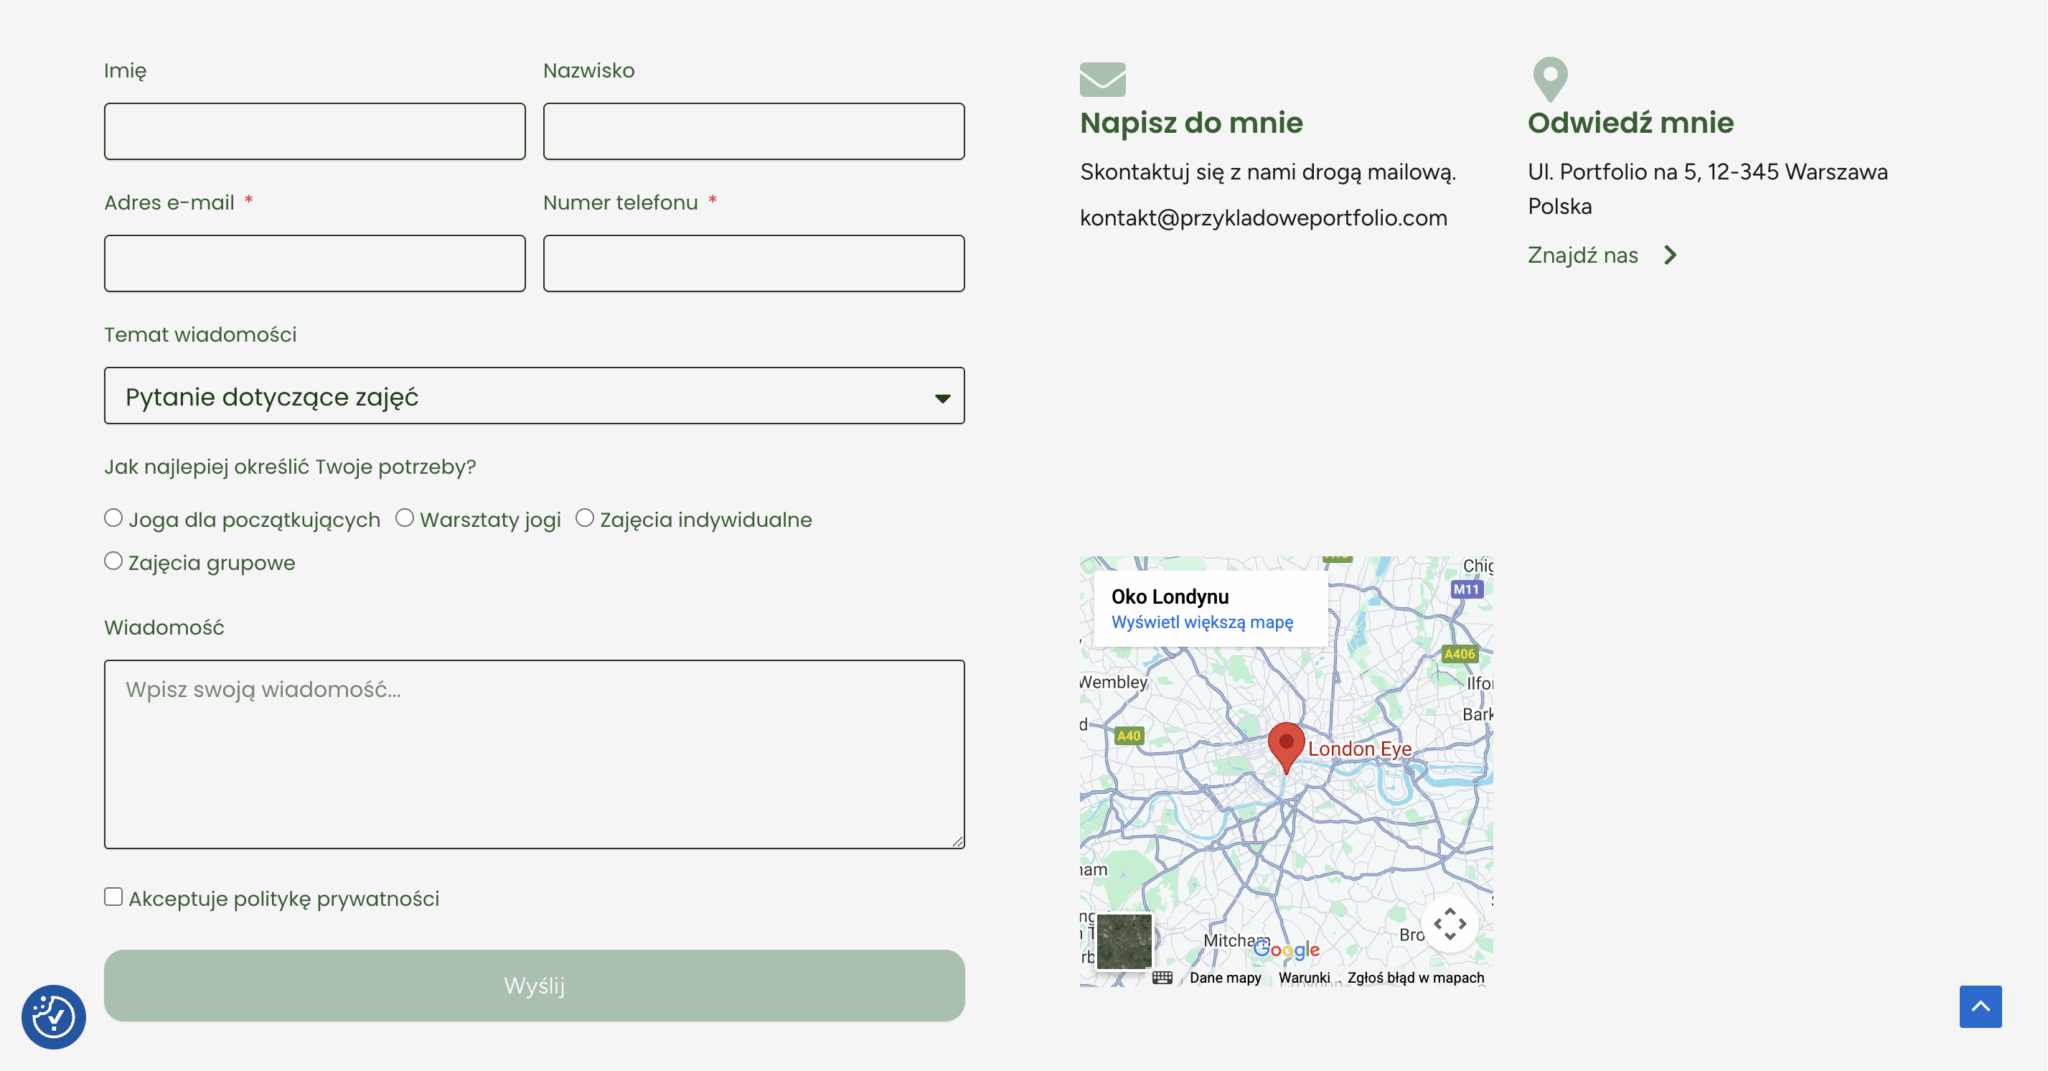Toggle the map camera controls icon
This screenshot has height=1071, width=2048.
(1449, 924)
